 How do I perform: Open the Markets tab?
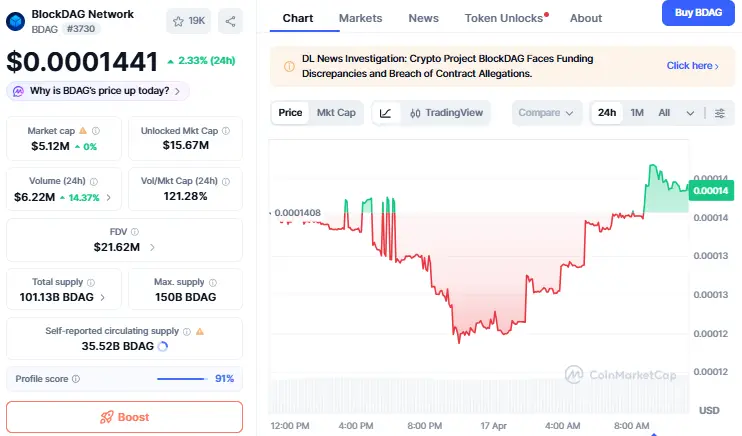(360, 18)
